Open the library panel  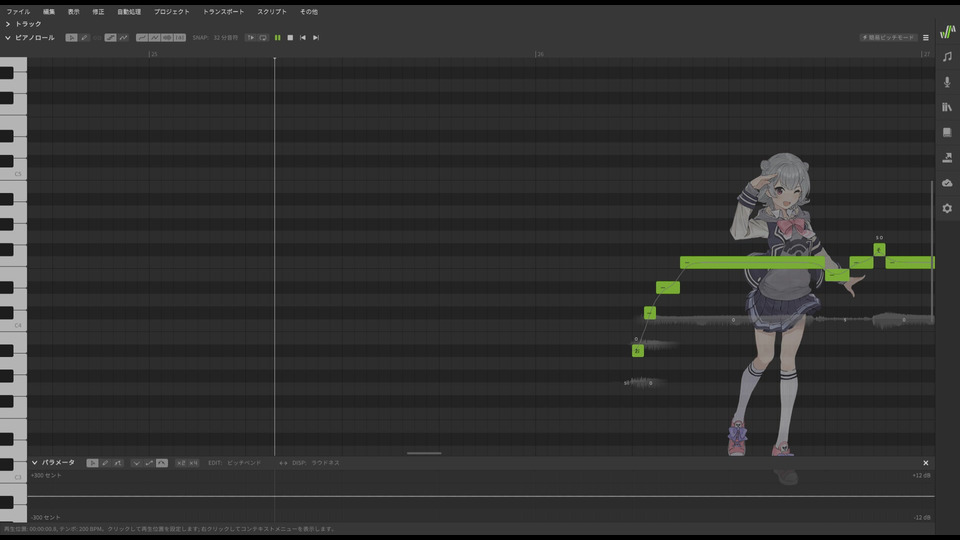point(947,107)
